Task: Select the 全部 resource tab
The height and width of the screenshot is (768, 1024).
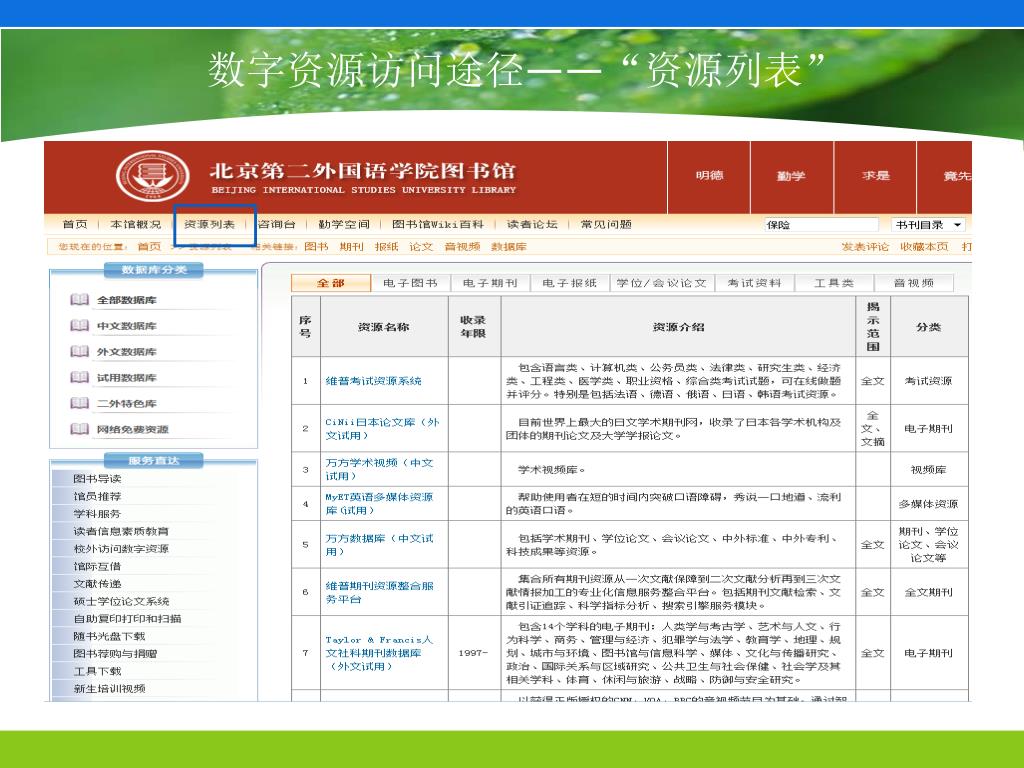Action: point(330,283)
